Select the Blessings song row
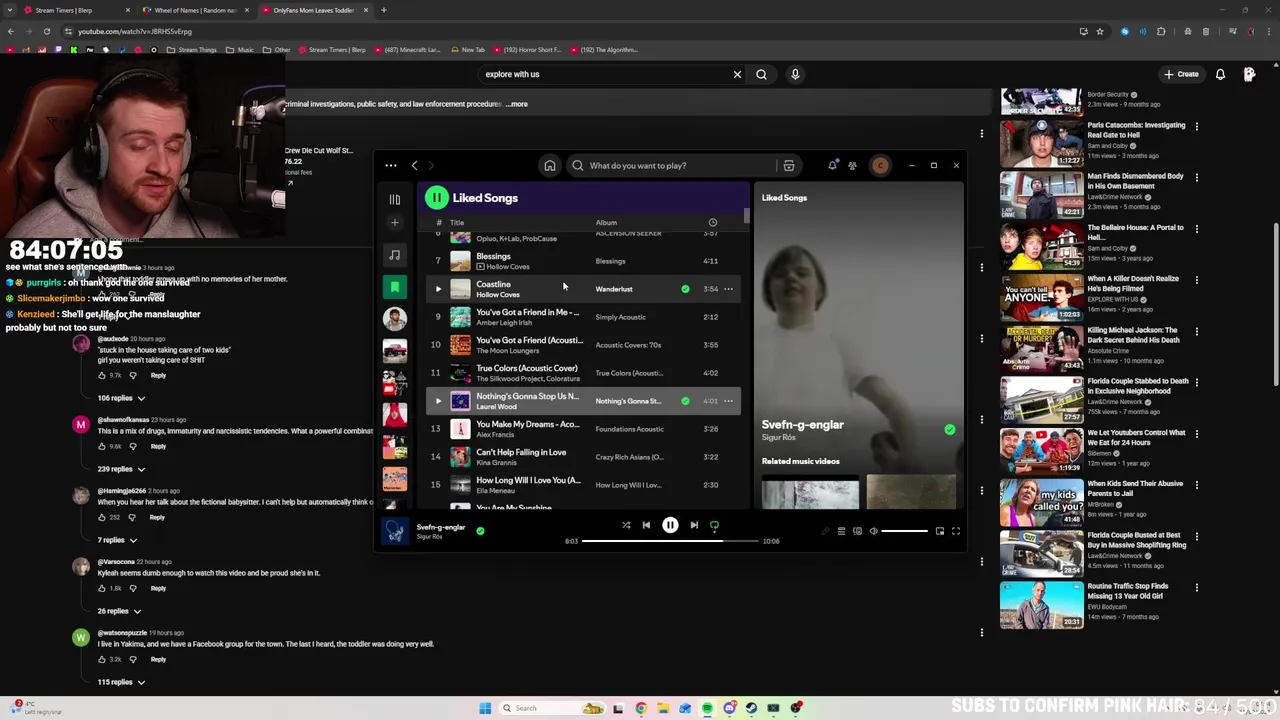 (584, 261)
